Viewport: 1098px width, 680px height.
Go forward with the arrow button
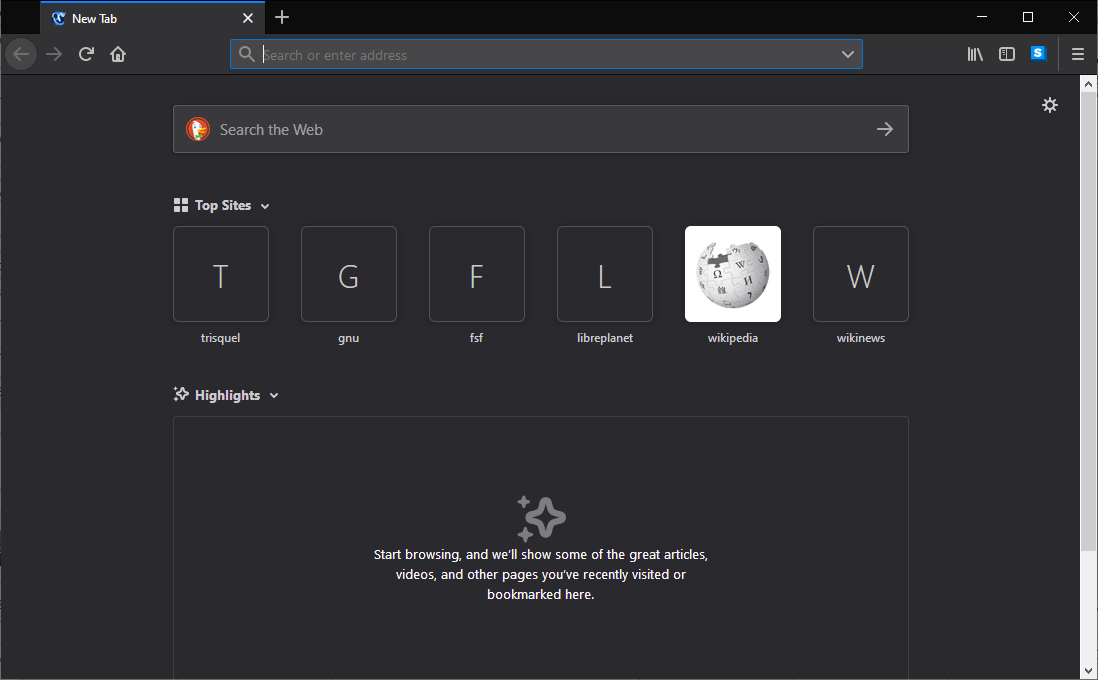pyautogui.click(x=54, y=54)
